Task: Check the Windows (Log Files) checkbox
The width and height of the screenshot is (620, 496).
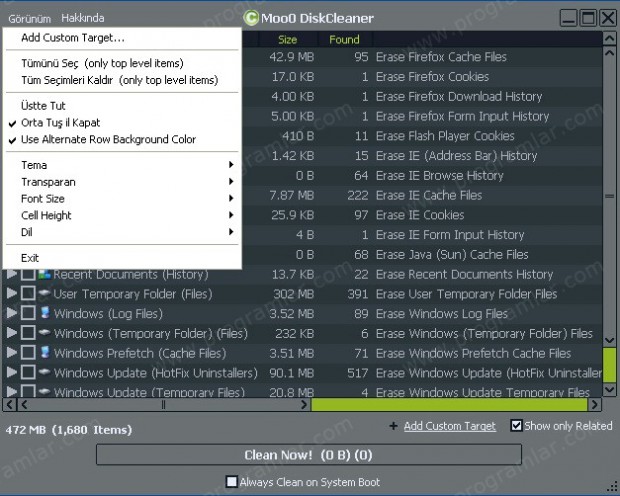Action: click(28, 313)
